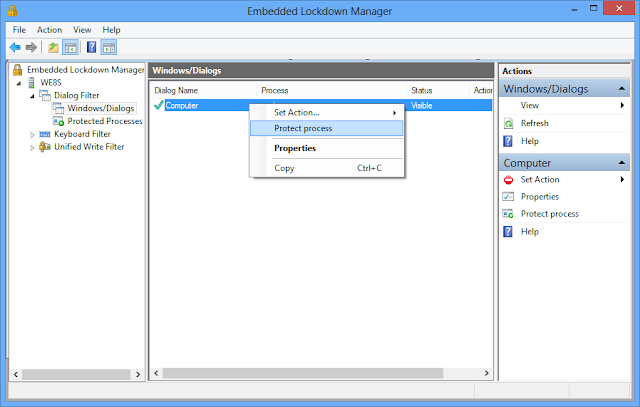640x407 pixels.
Task: Click the Help toolbar icon
Action: pos(91,47)
